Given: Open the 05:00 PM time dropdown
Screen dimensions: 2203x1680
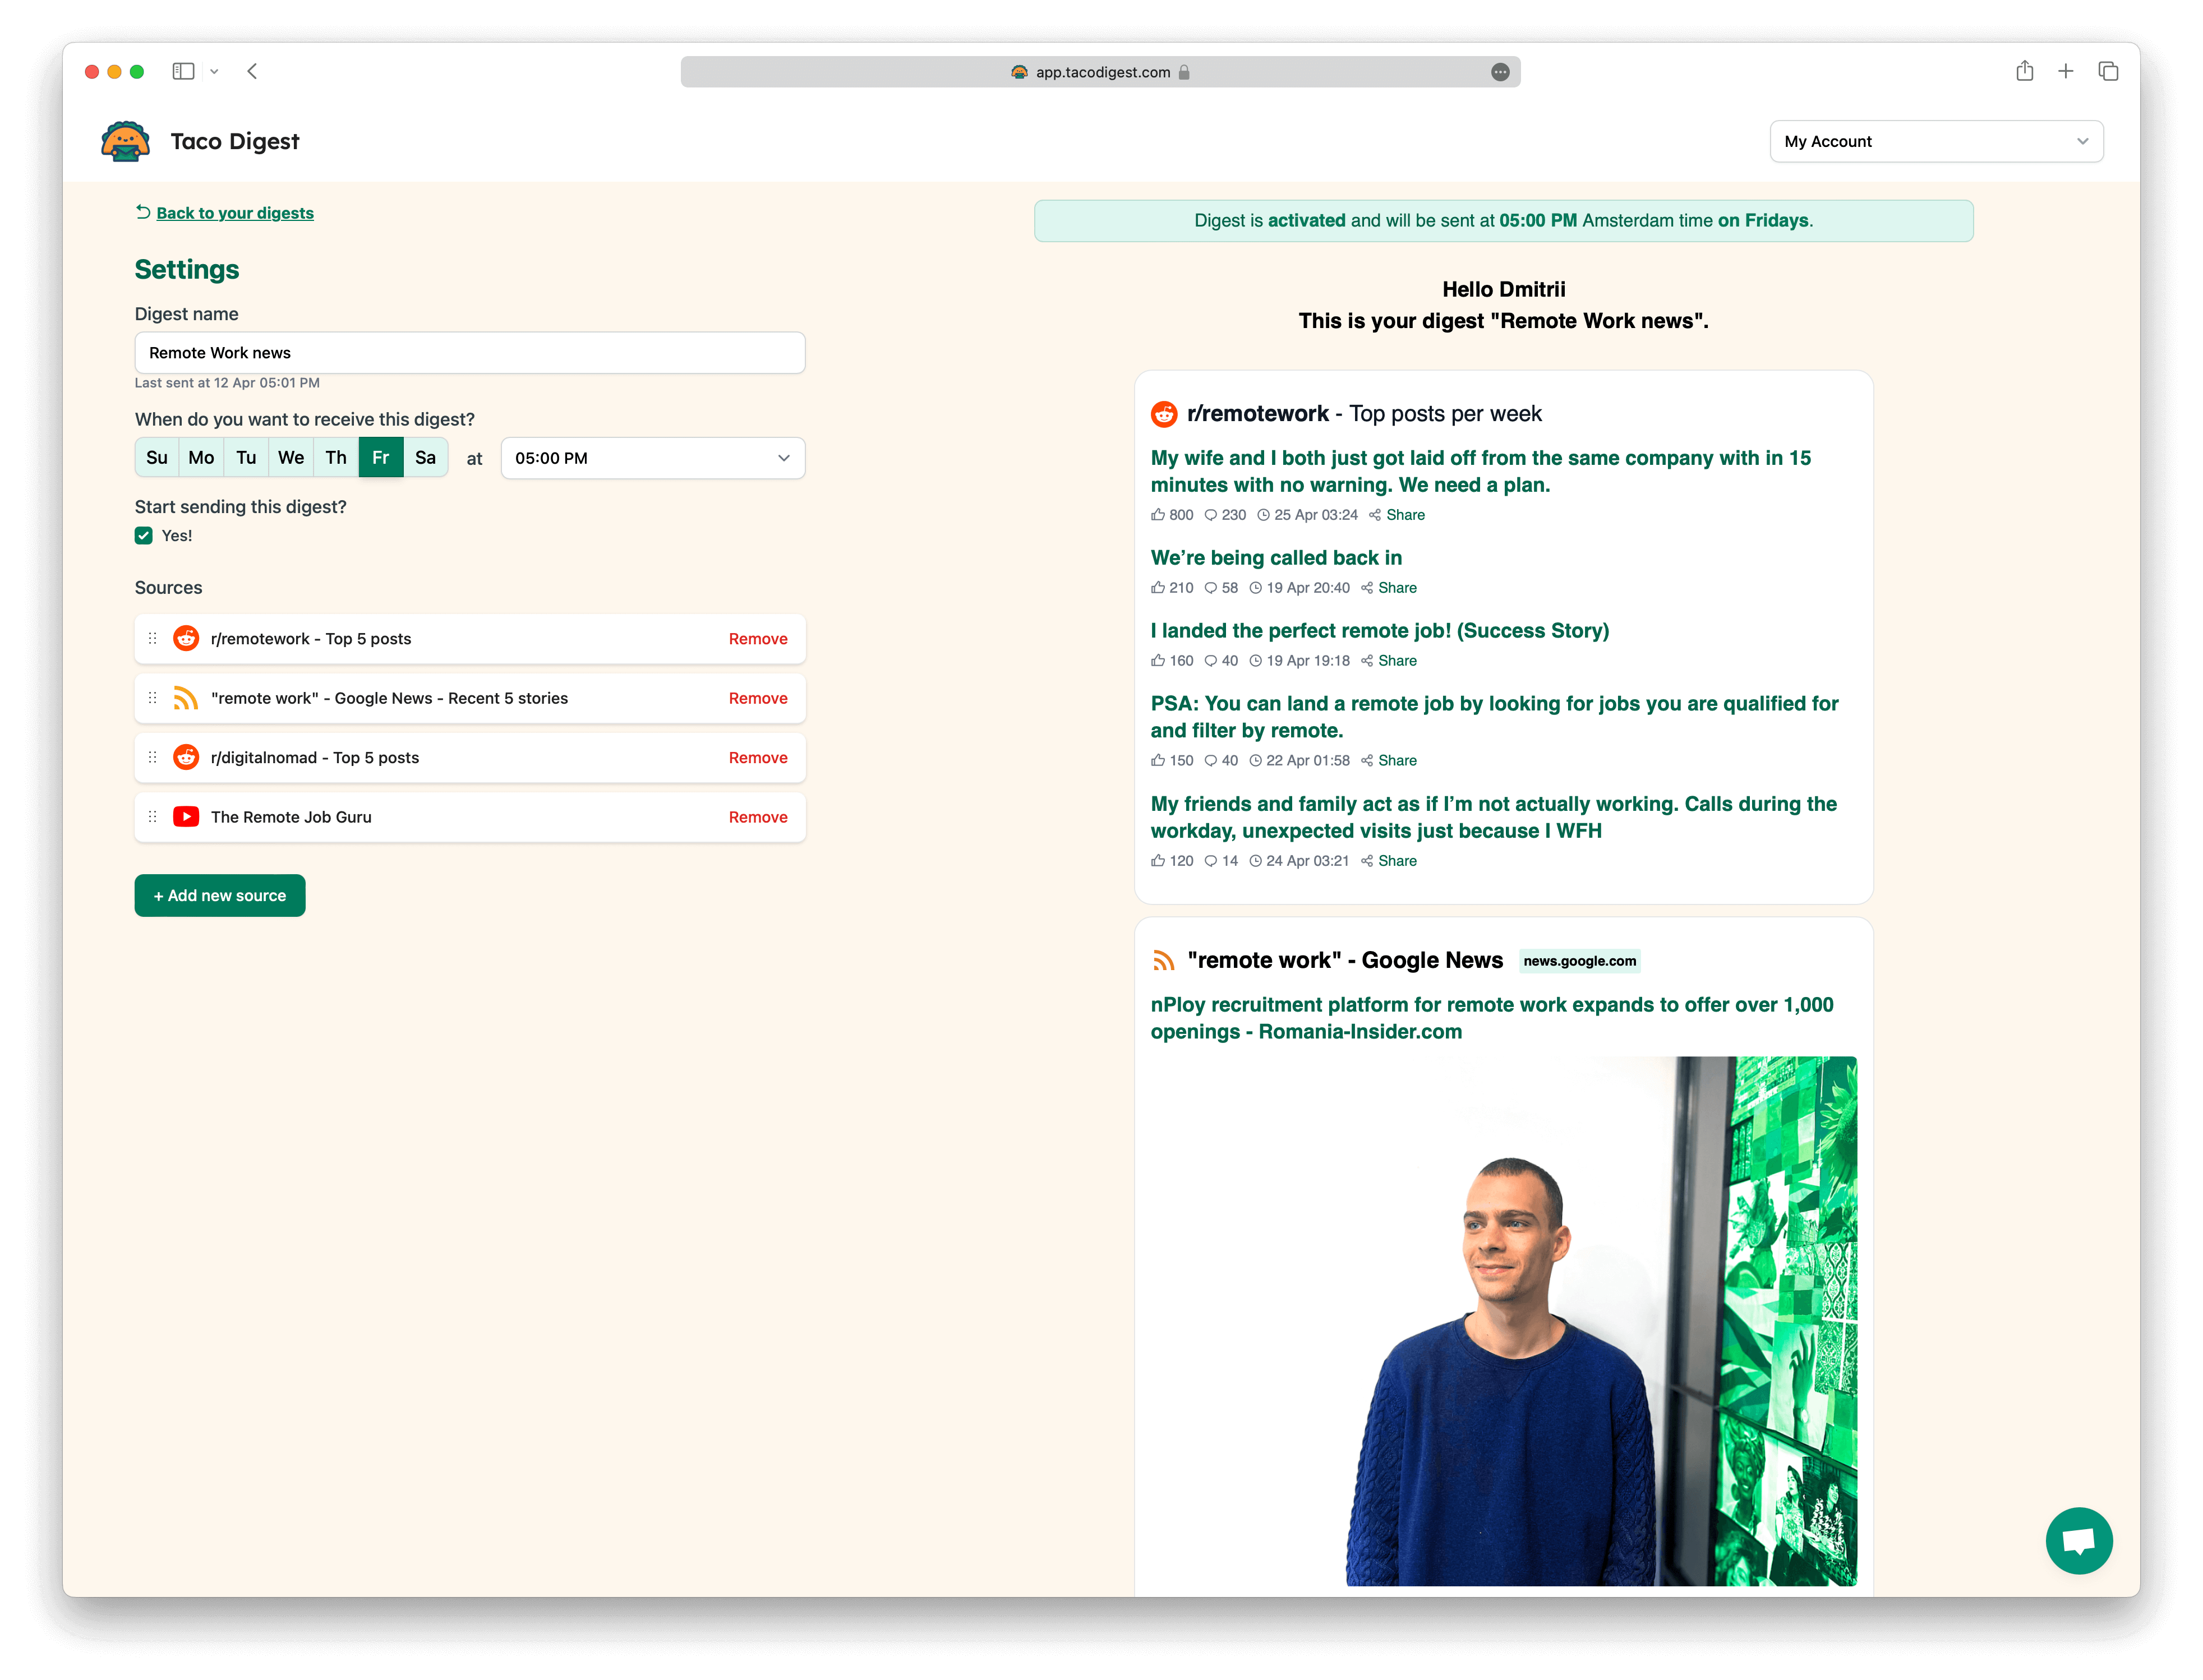Looking at the screenshot, I should coord(652,458).
